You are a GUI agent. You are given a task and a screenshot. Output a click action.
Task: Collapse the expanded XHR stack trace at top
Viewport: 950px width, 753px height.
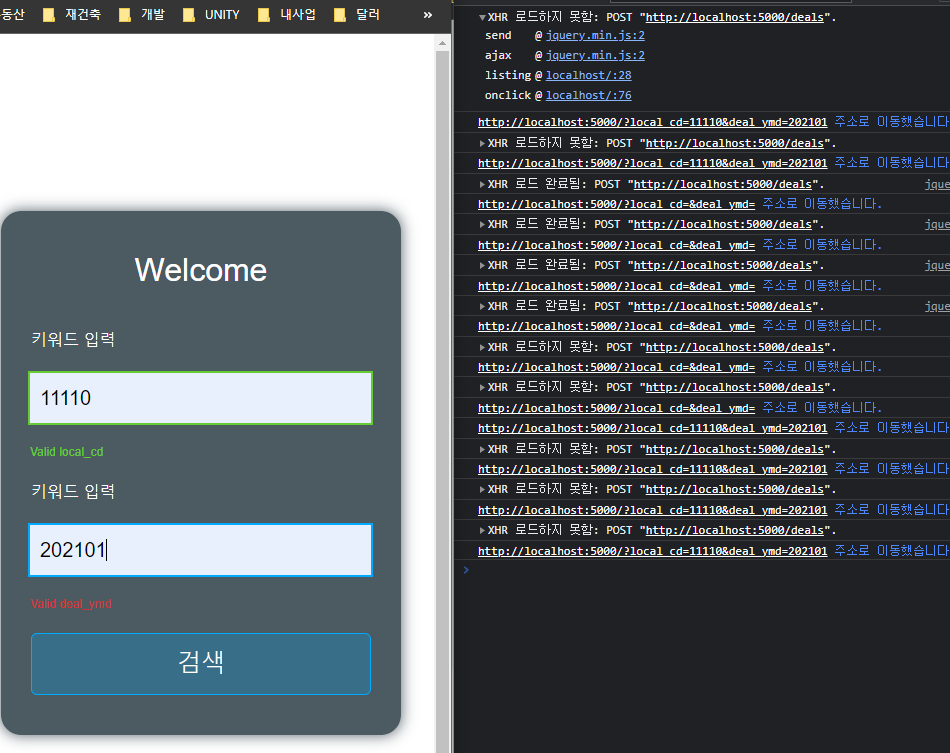pyautogui.click(x=483, y=18)
